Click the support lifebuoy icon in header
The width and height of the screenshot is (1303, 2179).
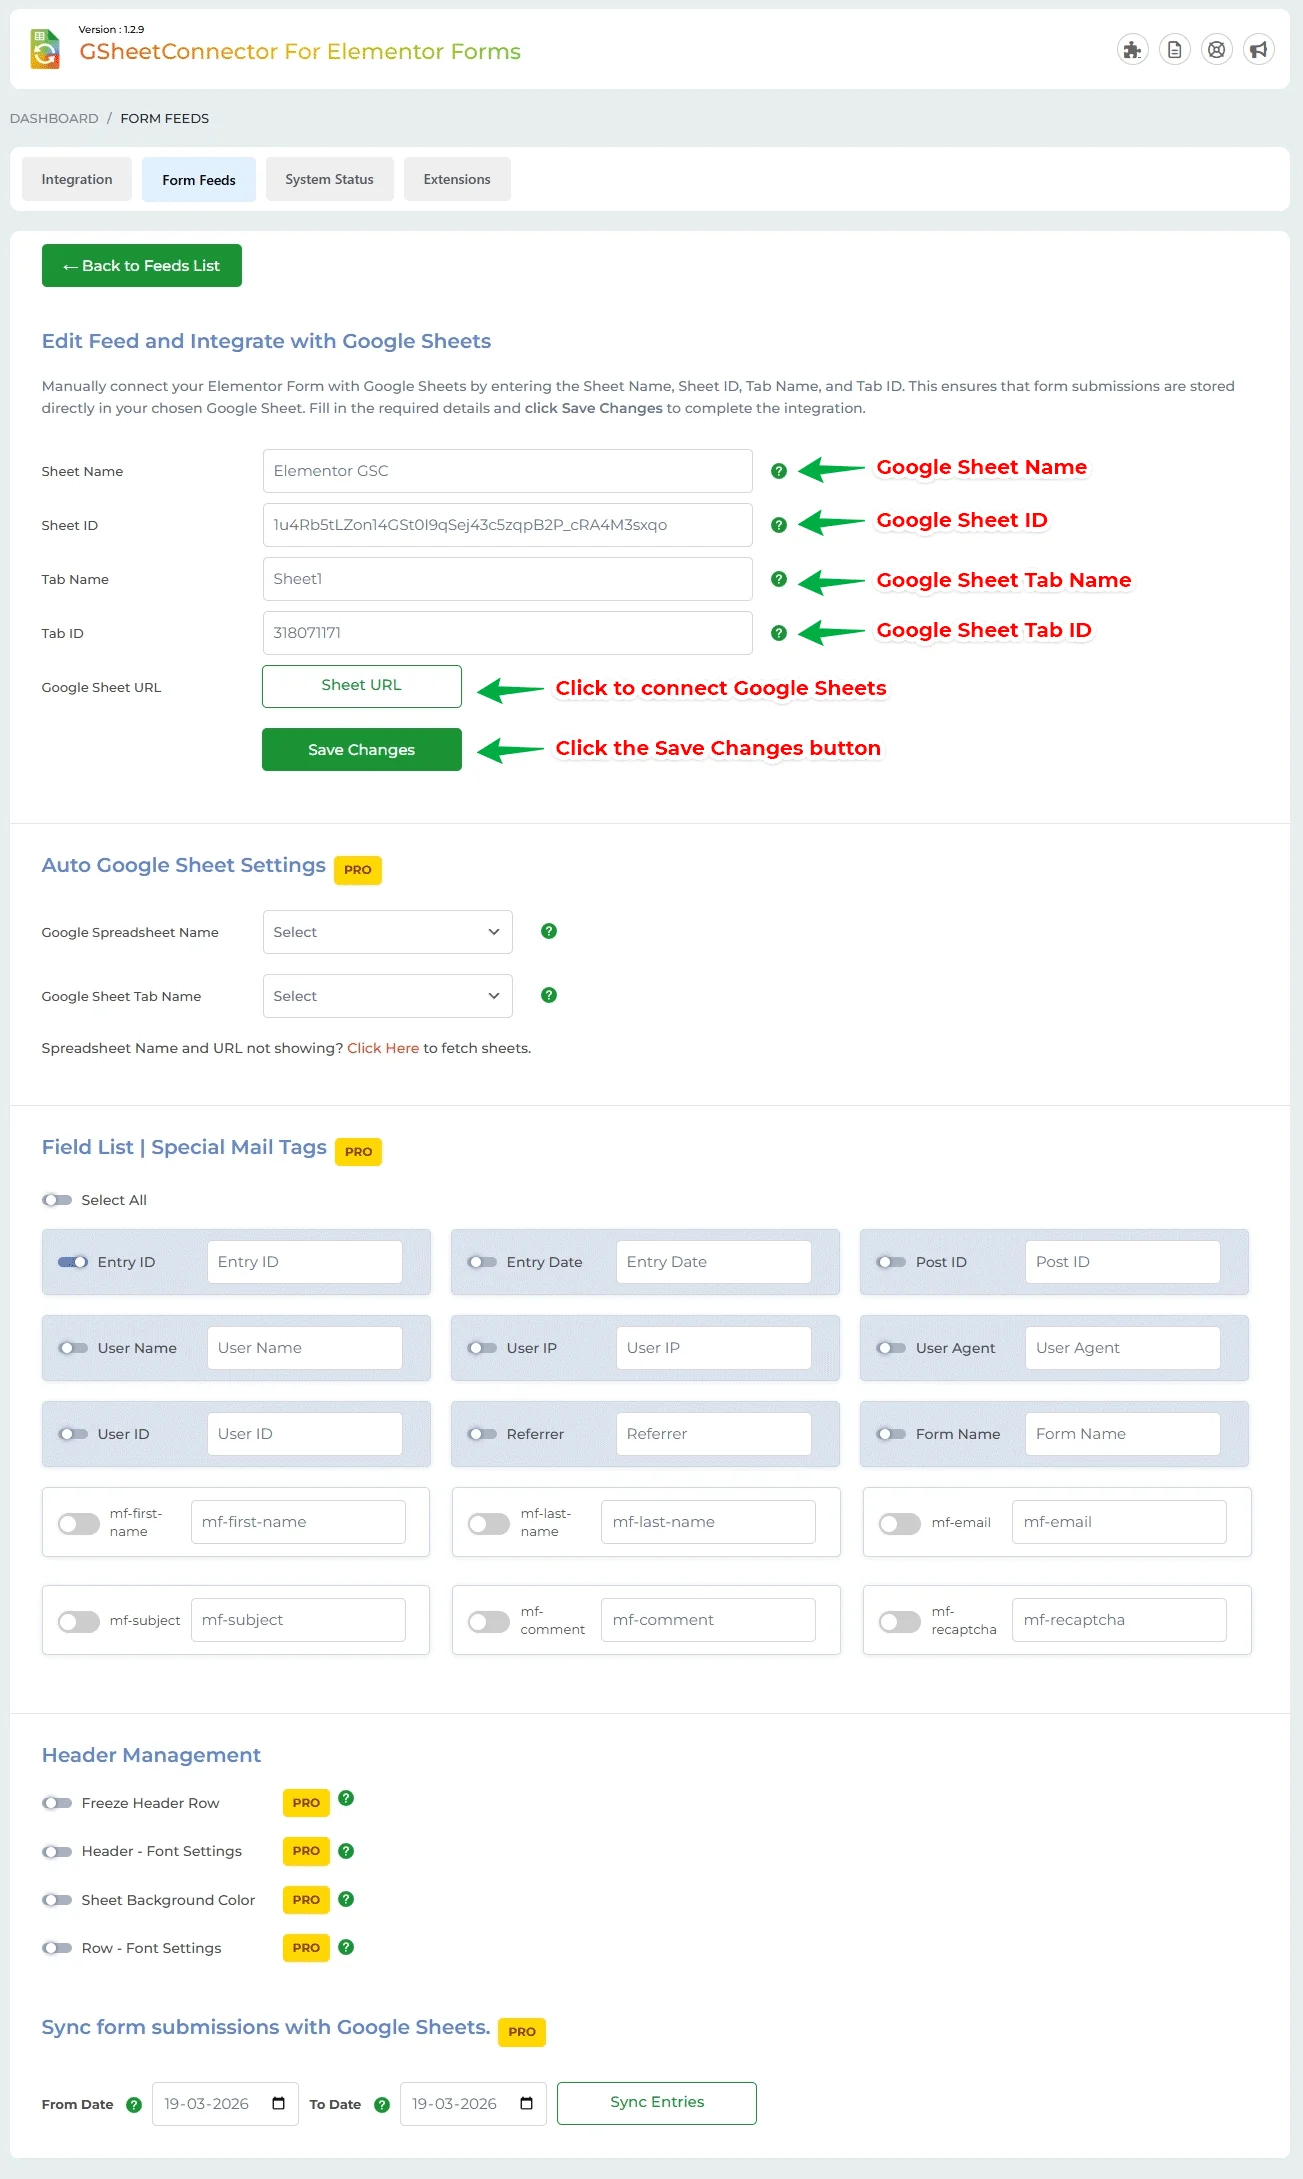1216,49
